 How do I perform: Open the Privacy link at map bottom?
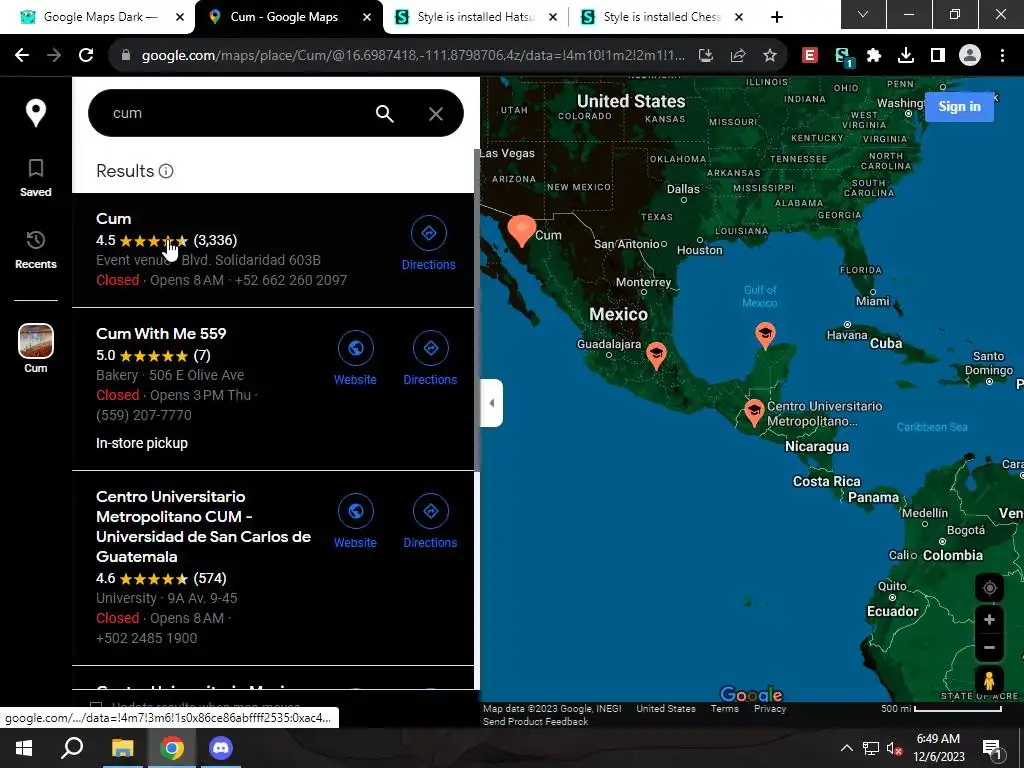pyautogui.click(x=770, y=709)
